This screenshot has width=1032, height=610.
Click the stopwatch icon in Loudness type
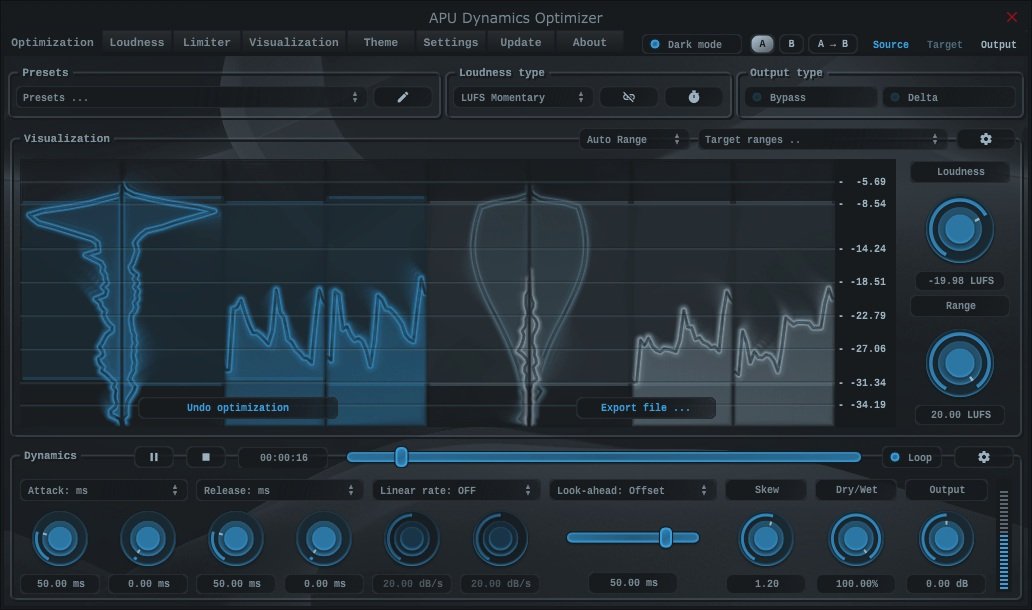[x=694, y=97]
